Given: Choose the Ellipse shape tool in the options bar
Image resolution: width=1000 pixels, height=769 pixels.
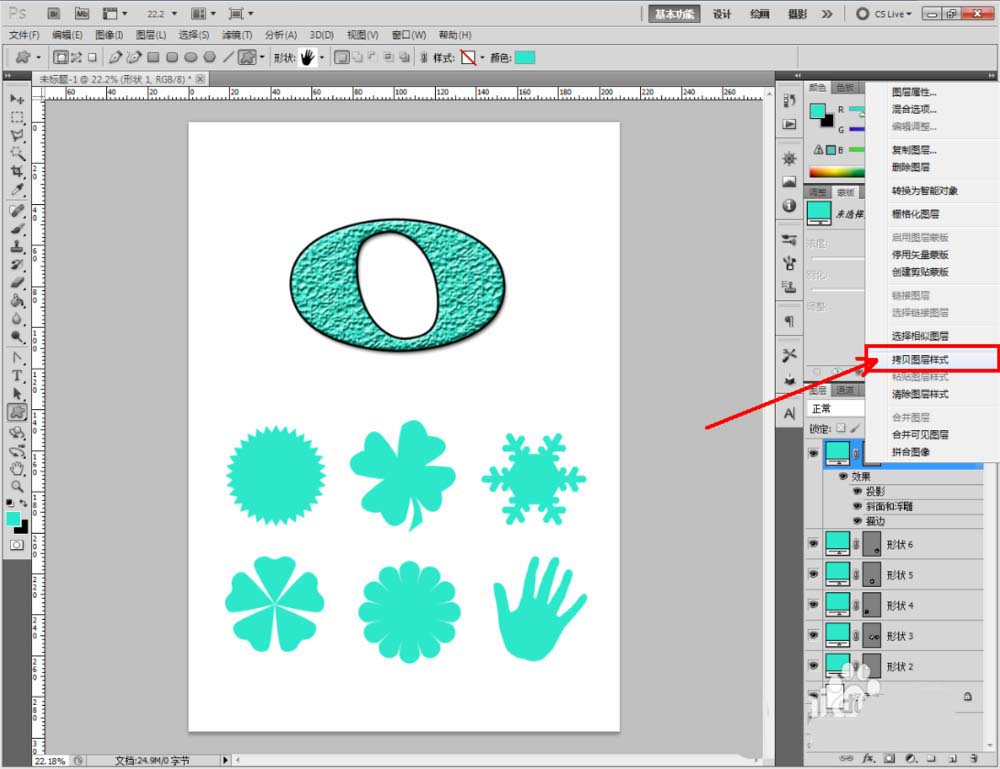Looking at the screenshot, I should 191,57.
